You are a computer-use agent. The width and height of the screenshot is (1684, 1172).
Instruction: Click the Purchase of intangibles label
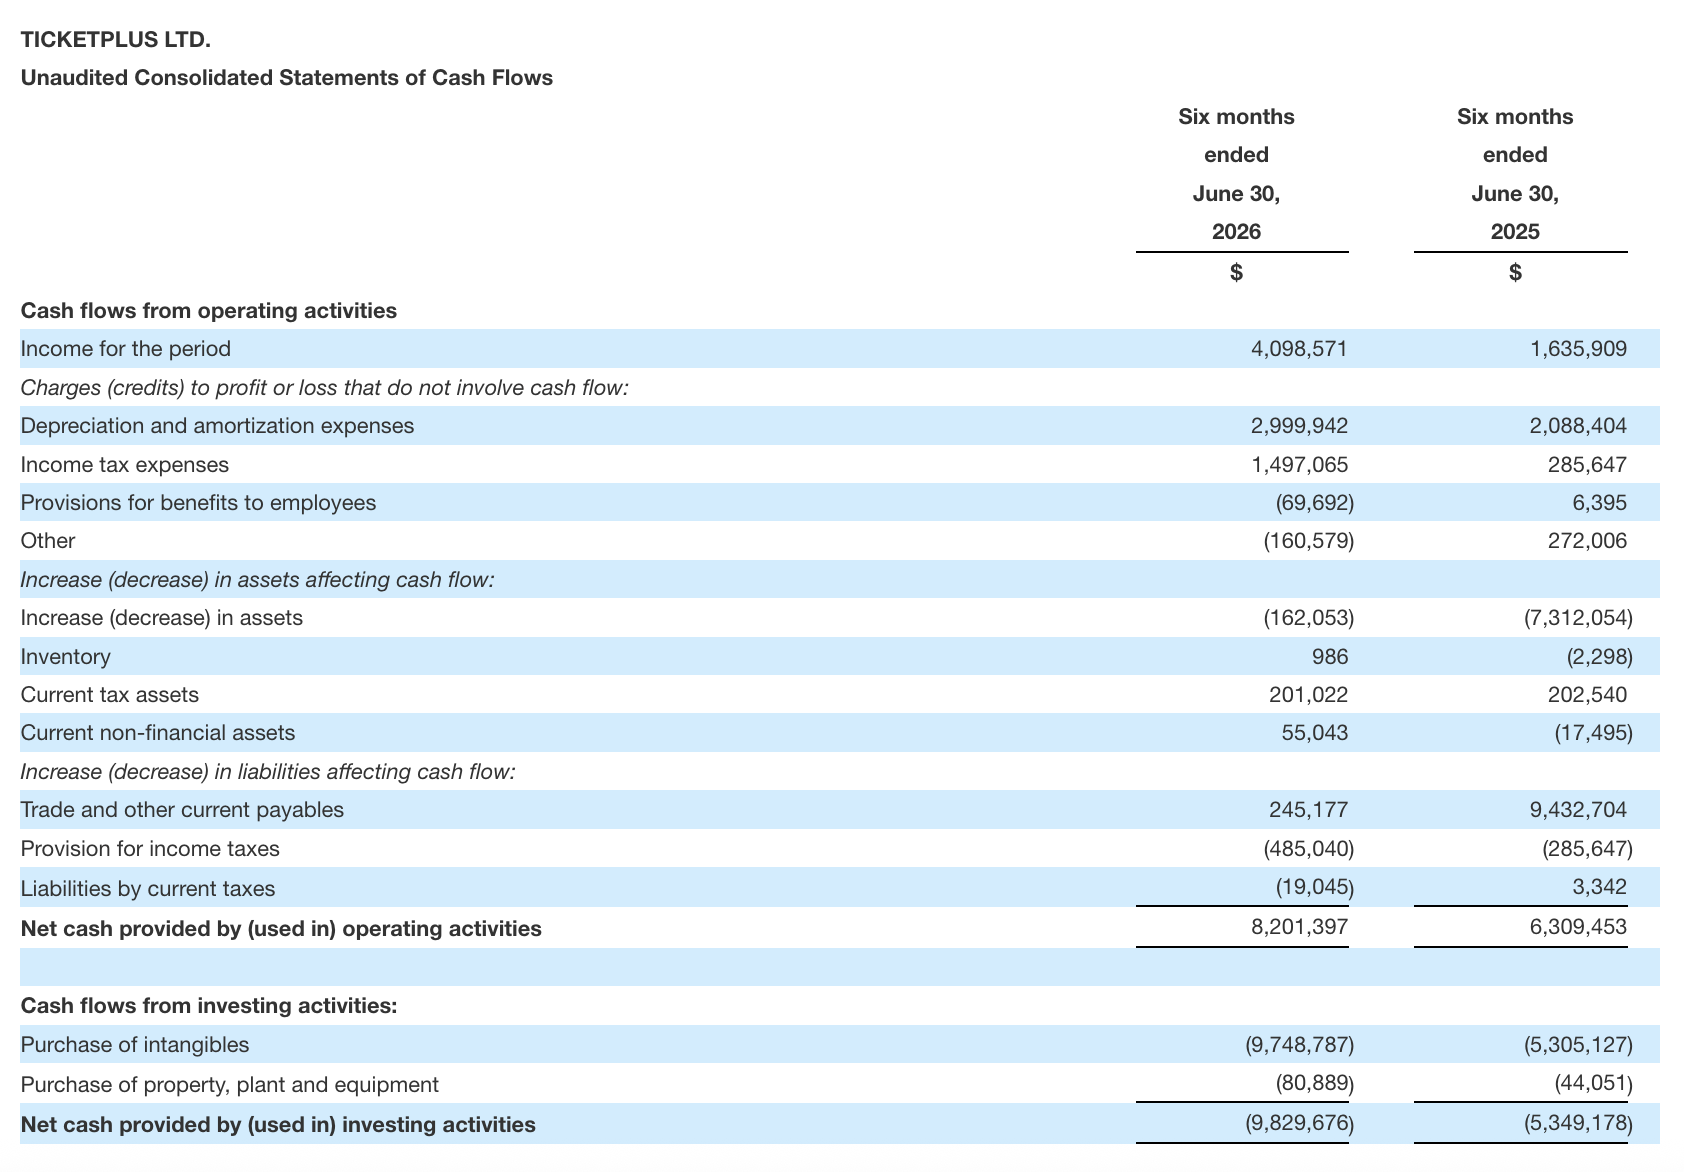coord(135,1045)
